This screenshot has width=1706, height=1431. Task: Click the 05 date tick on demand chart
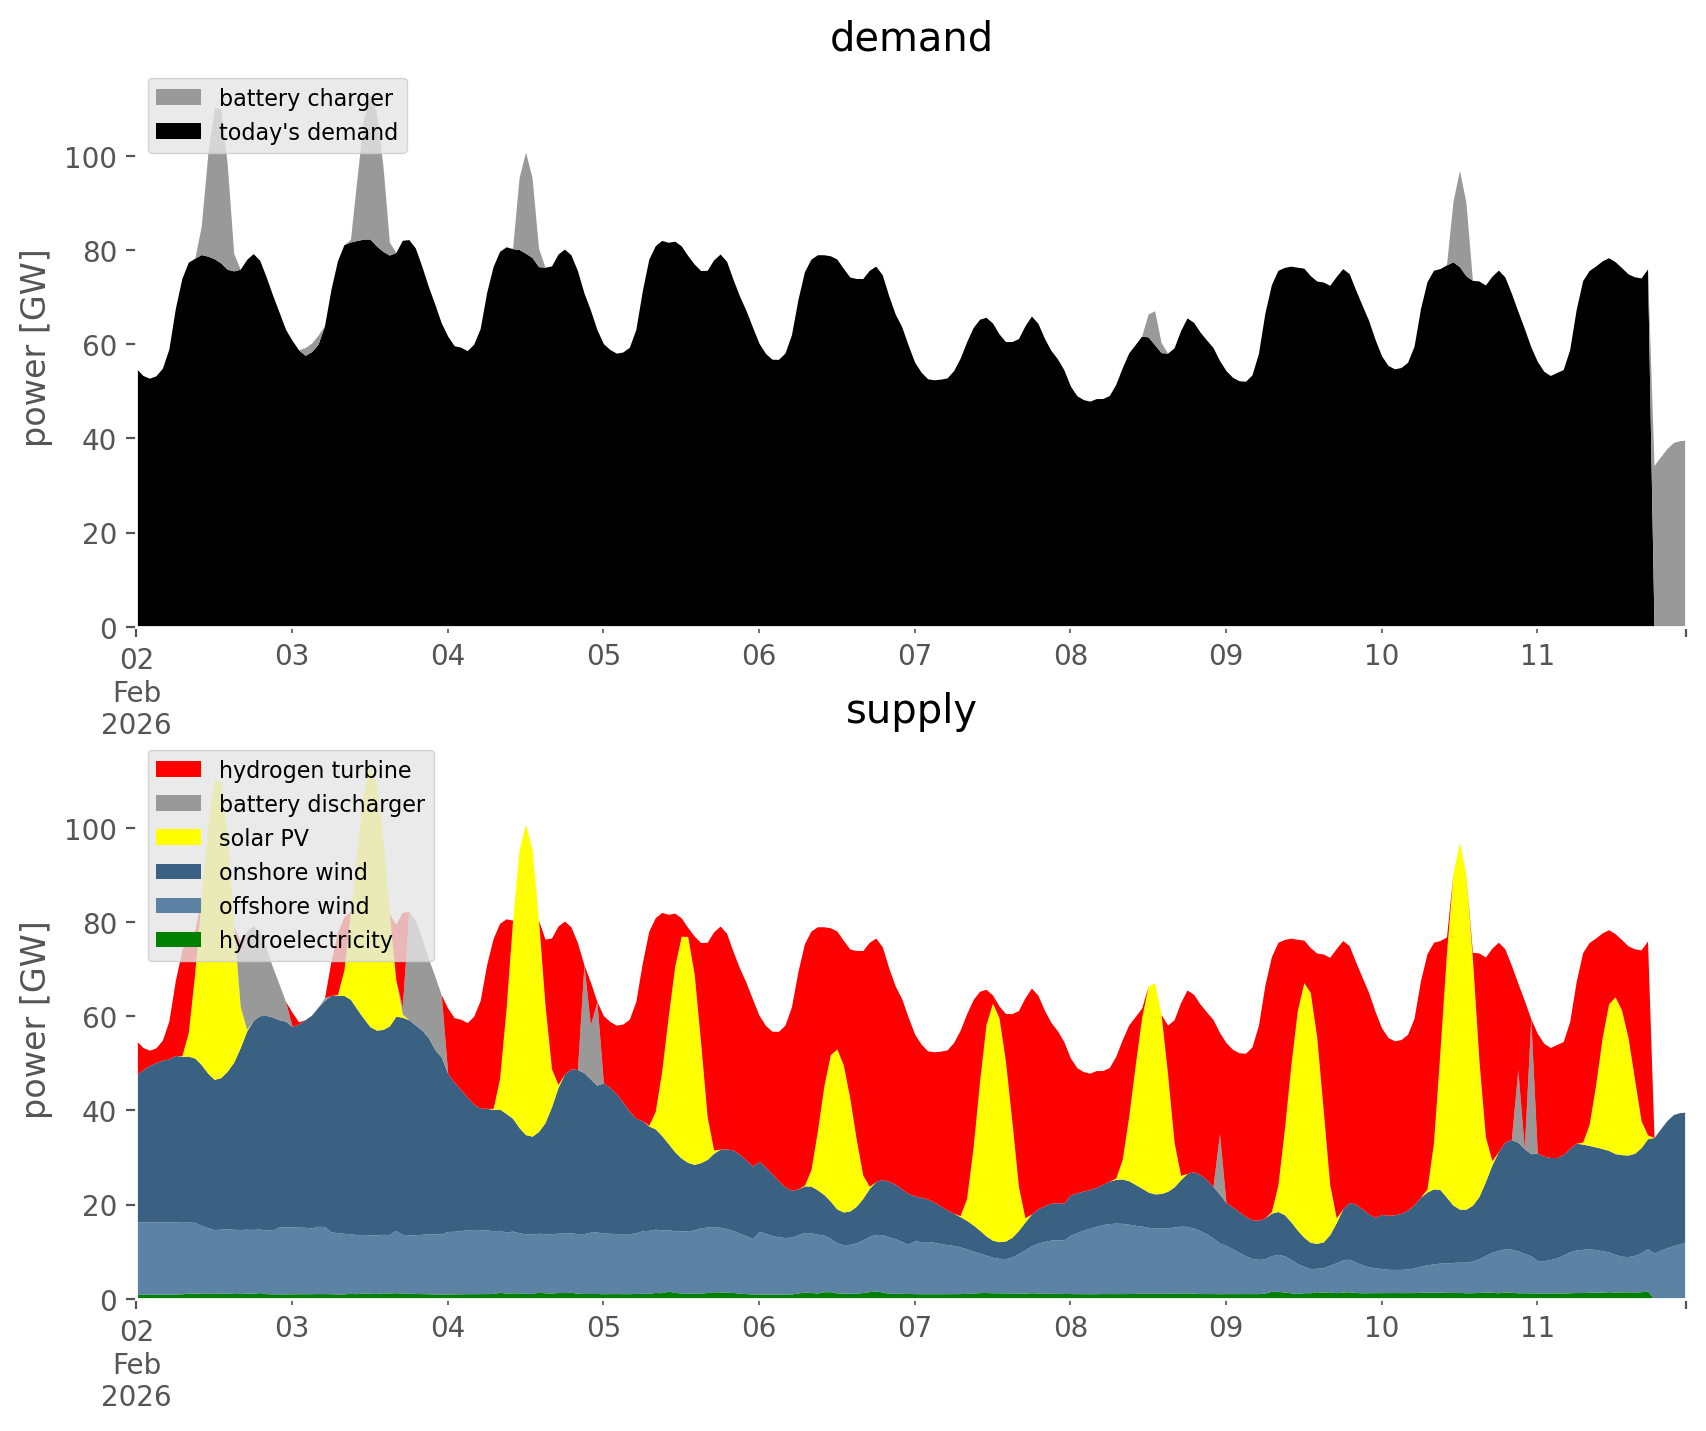[603, 656]
